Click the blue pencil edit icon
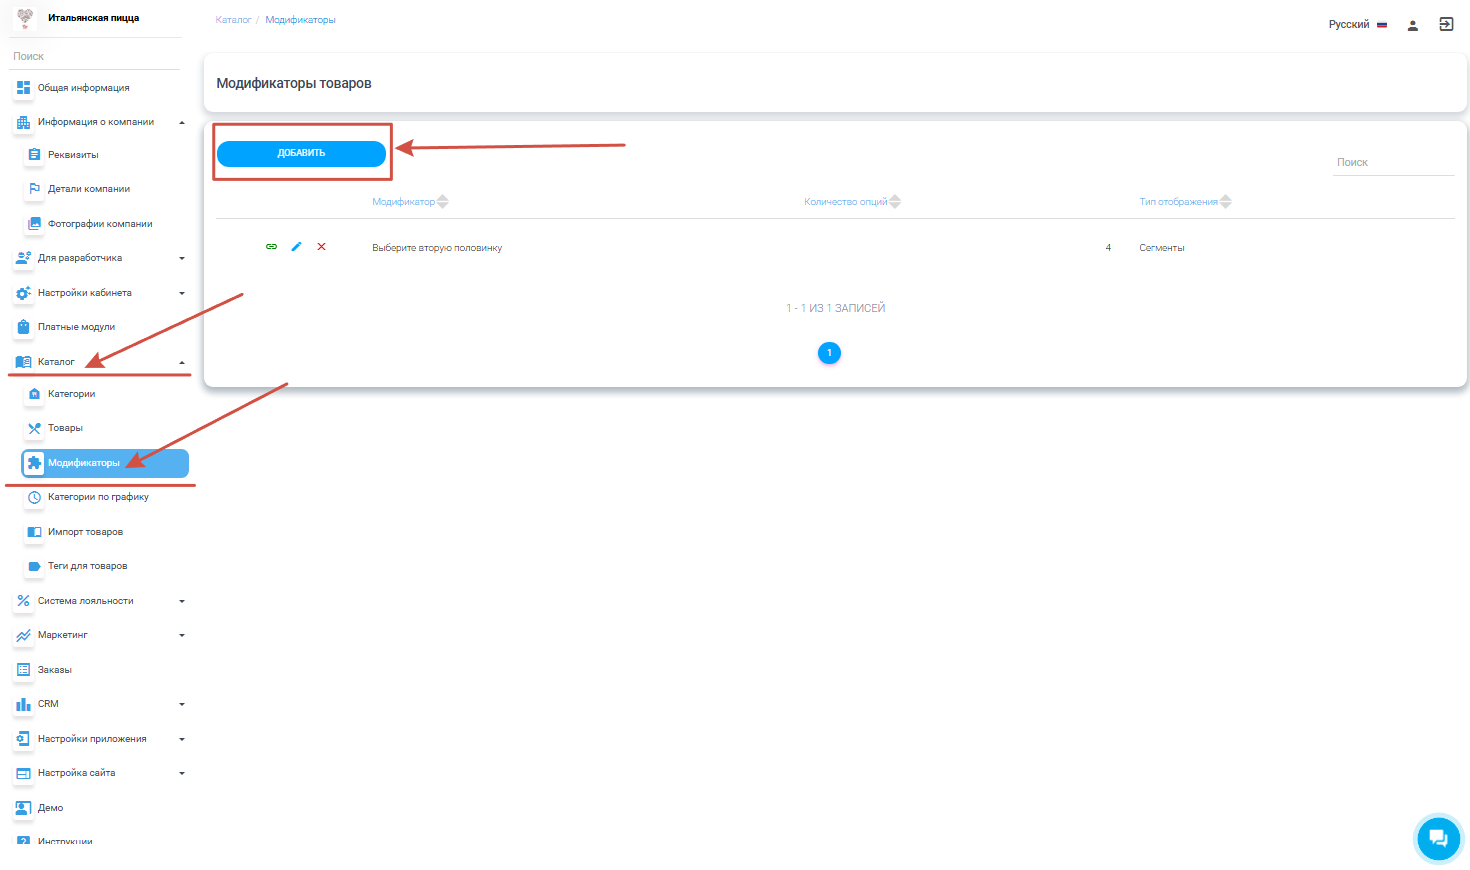 click(x=296, y=247)
